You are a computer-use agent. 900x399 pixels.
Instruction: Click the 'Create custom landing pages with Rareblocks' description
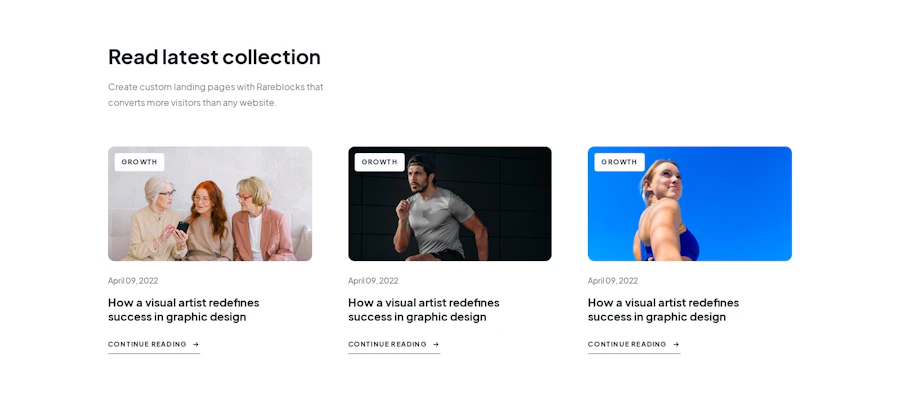point(216,95)
